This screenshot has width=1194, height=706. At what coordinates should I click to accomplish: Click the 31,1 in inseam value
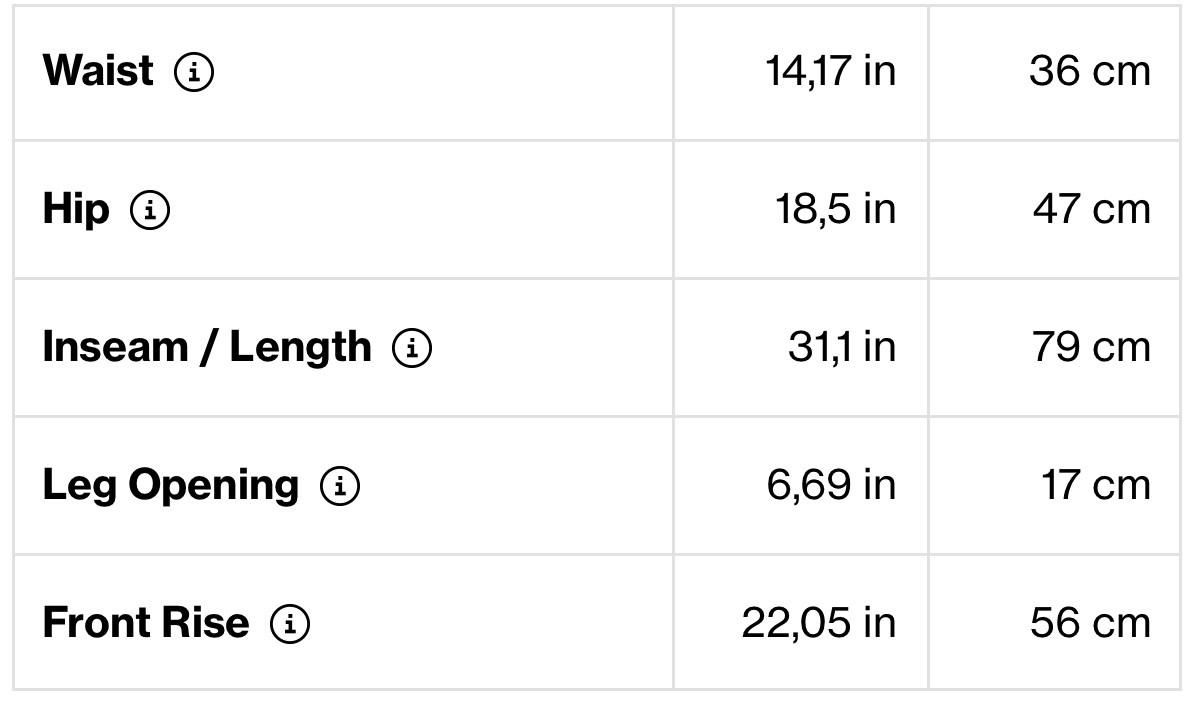pyautogui.click(x=842, y=347)
